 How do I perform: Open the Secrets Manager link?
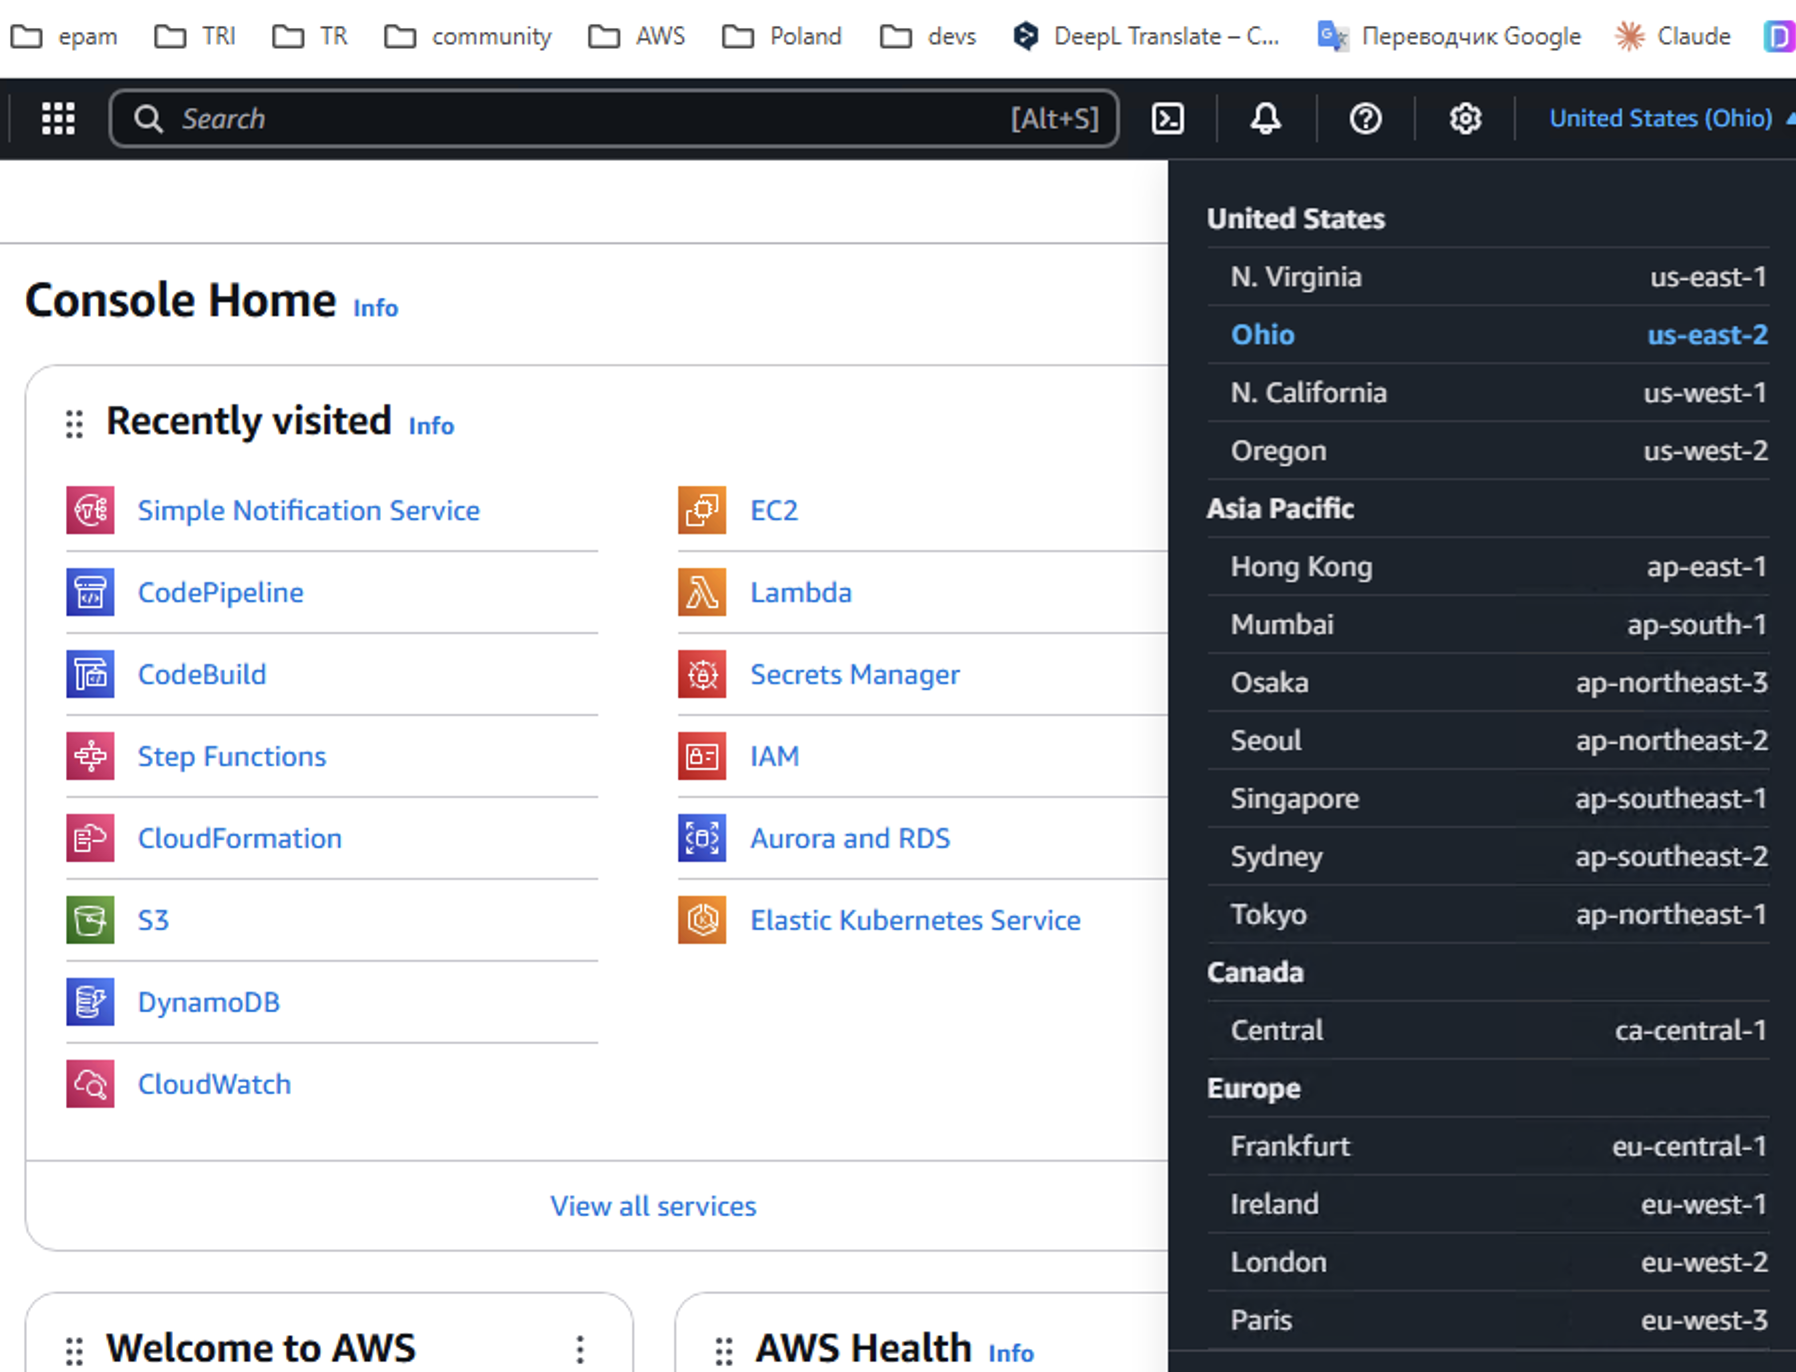pos(855,674)
